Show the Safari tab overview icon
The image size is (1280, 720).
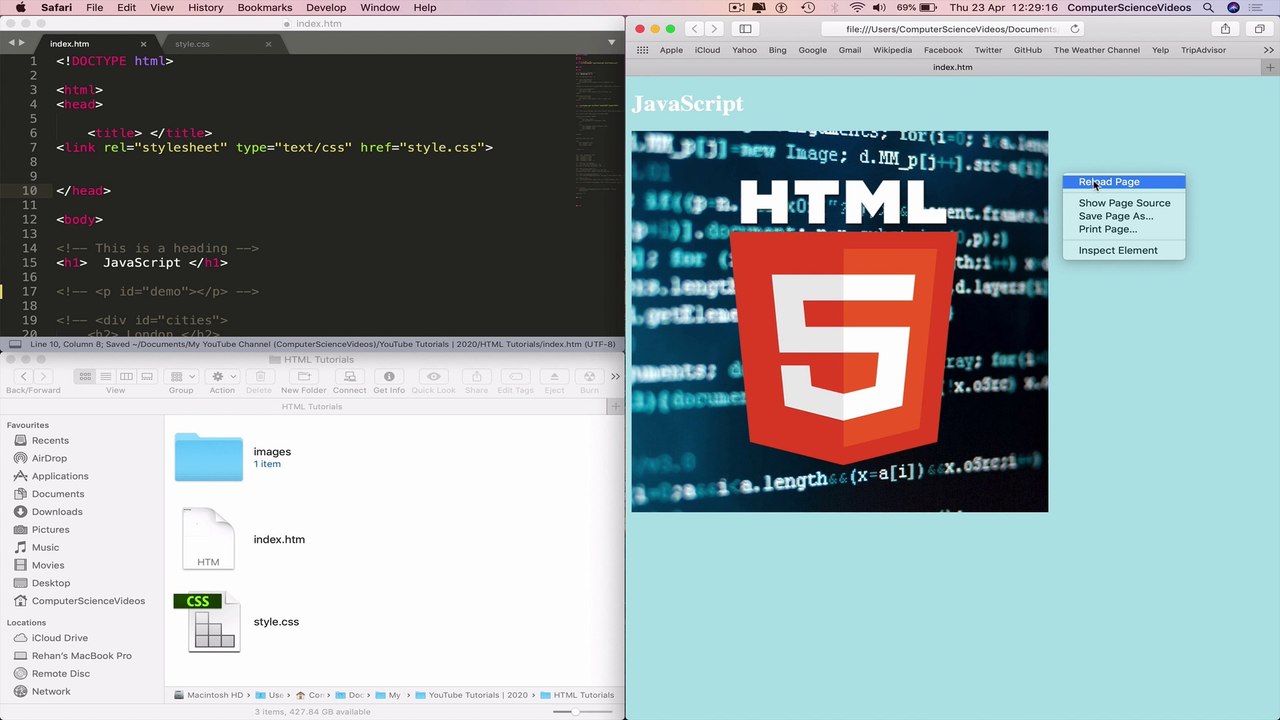coord(1260,29)
